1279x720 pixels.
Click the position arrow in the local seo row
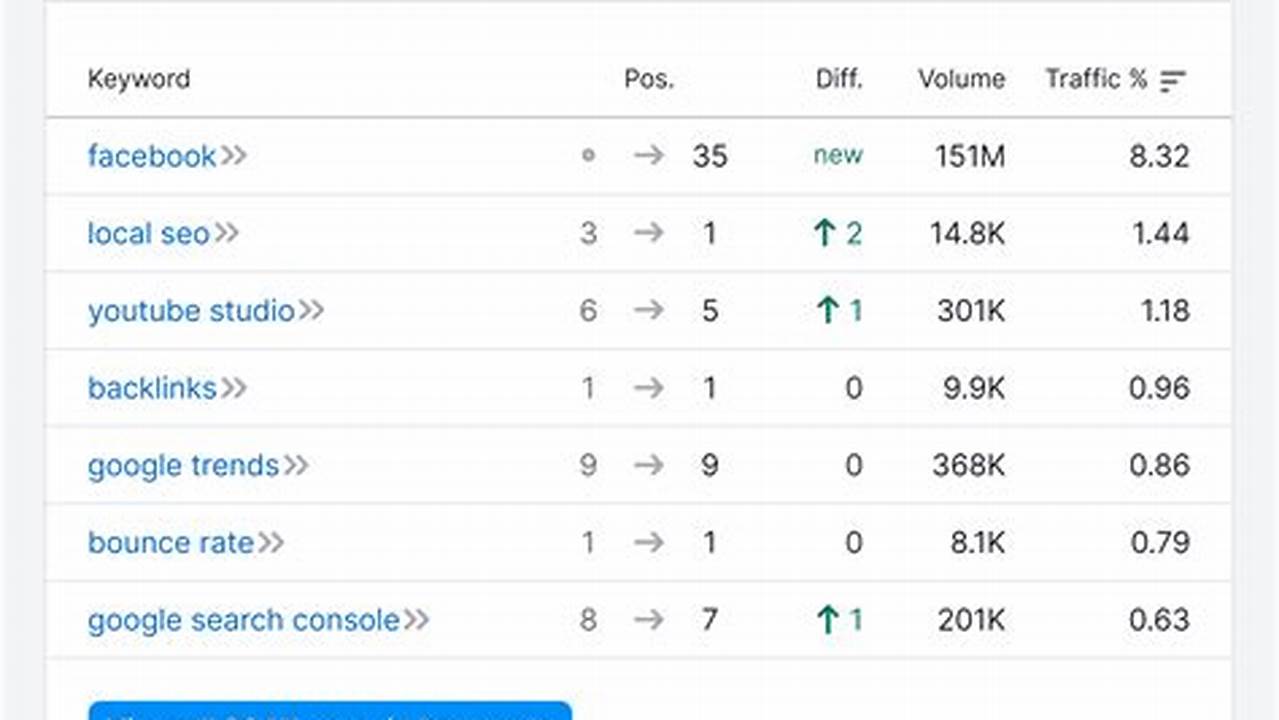click(649, 233)
